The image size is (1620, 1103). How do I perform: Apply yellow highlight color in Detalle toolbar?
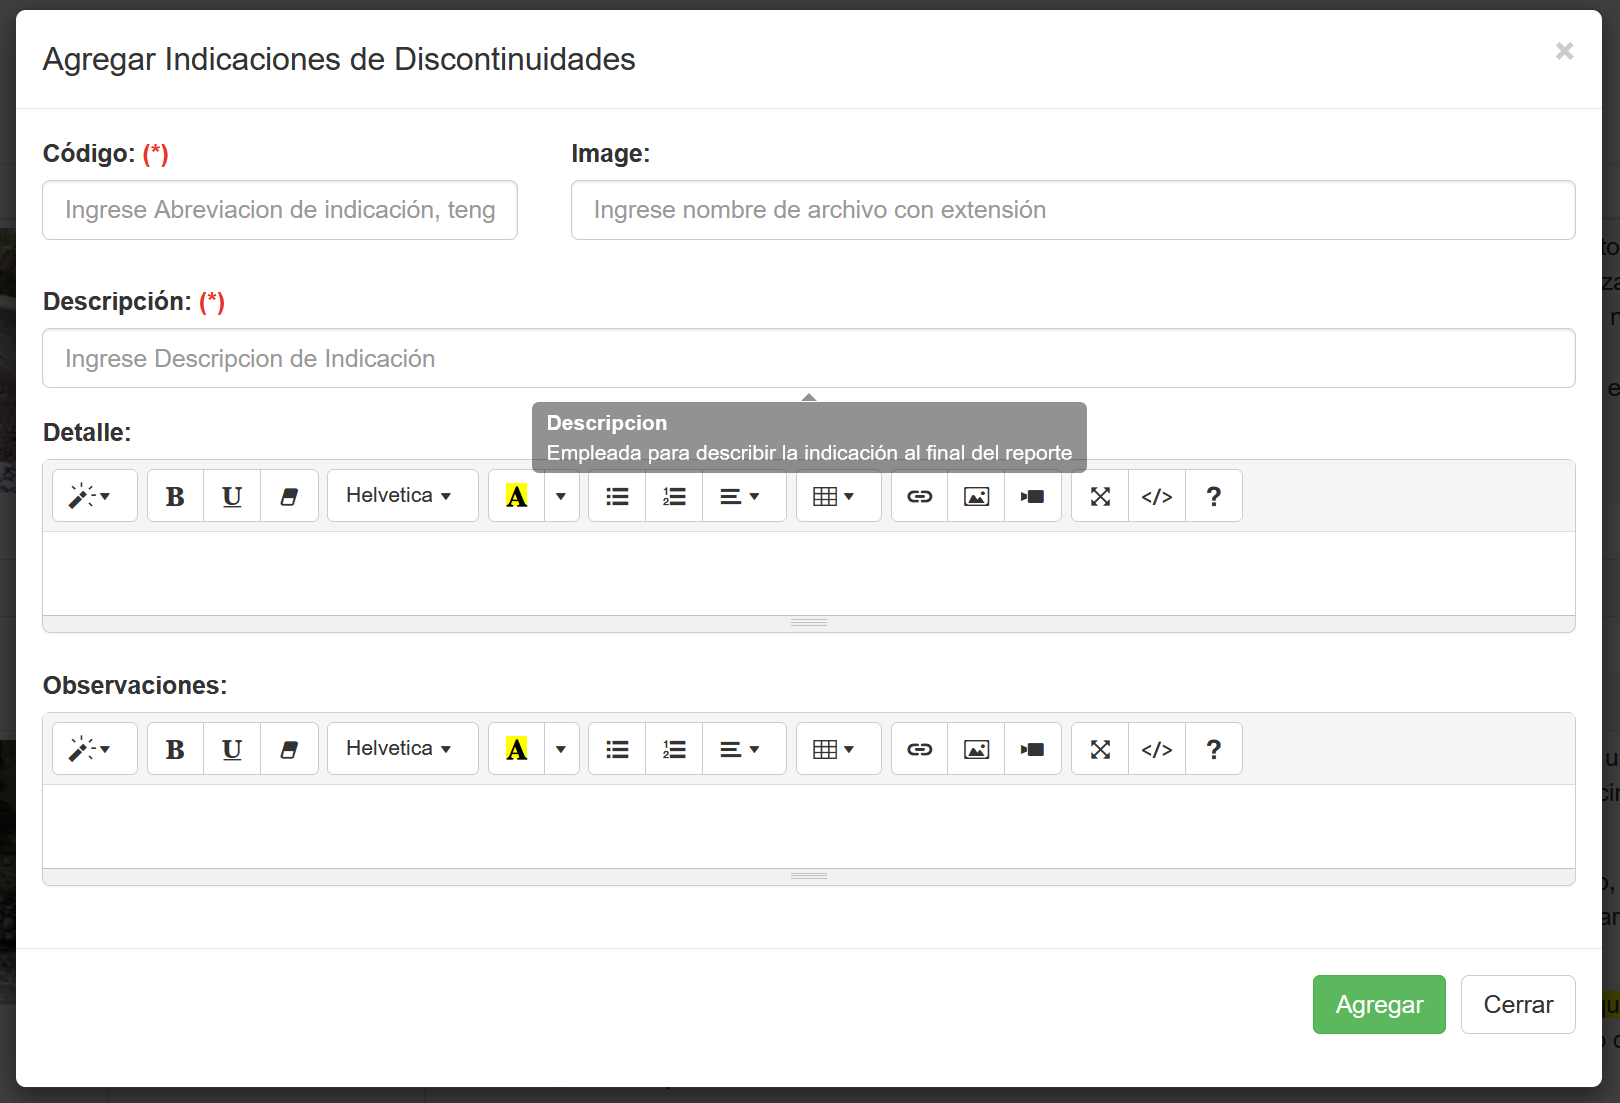pyautogui.click(x=516, y=496)
